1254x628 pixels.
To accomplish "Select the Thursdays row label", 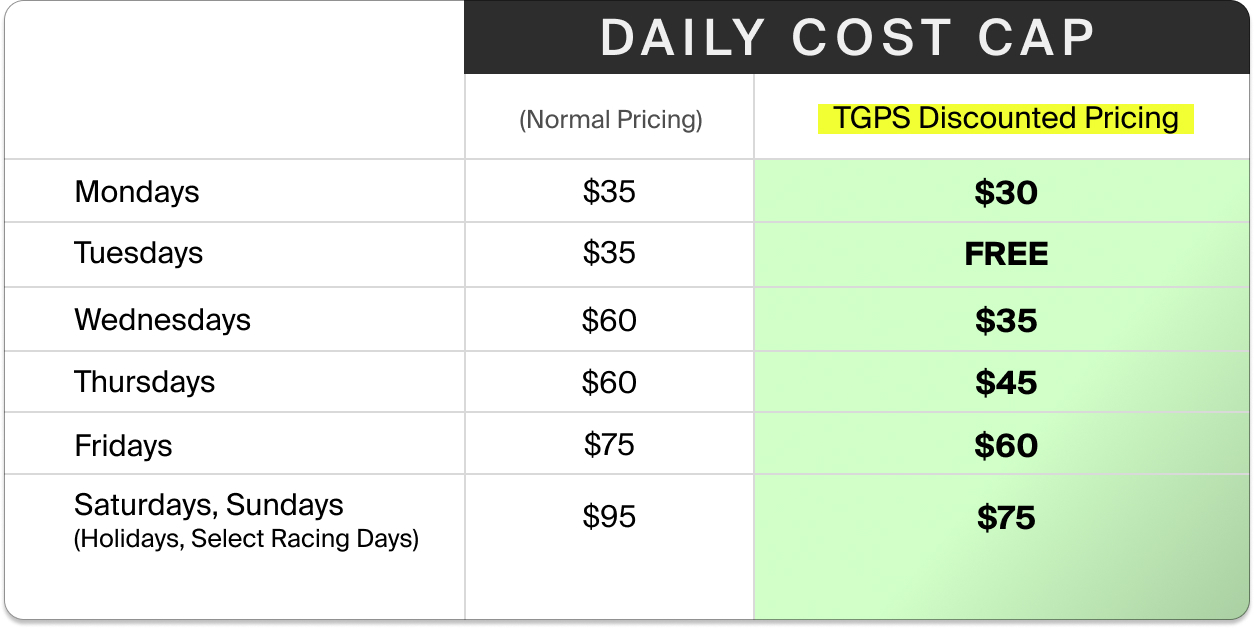I will coord(144,382).
